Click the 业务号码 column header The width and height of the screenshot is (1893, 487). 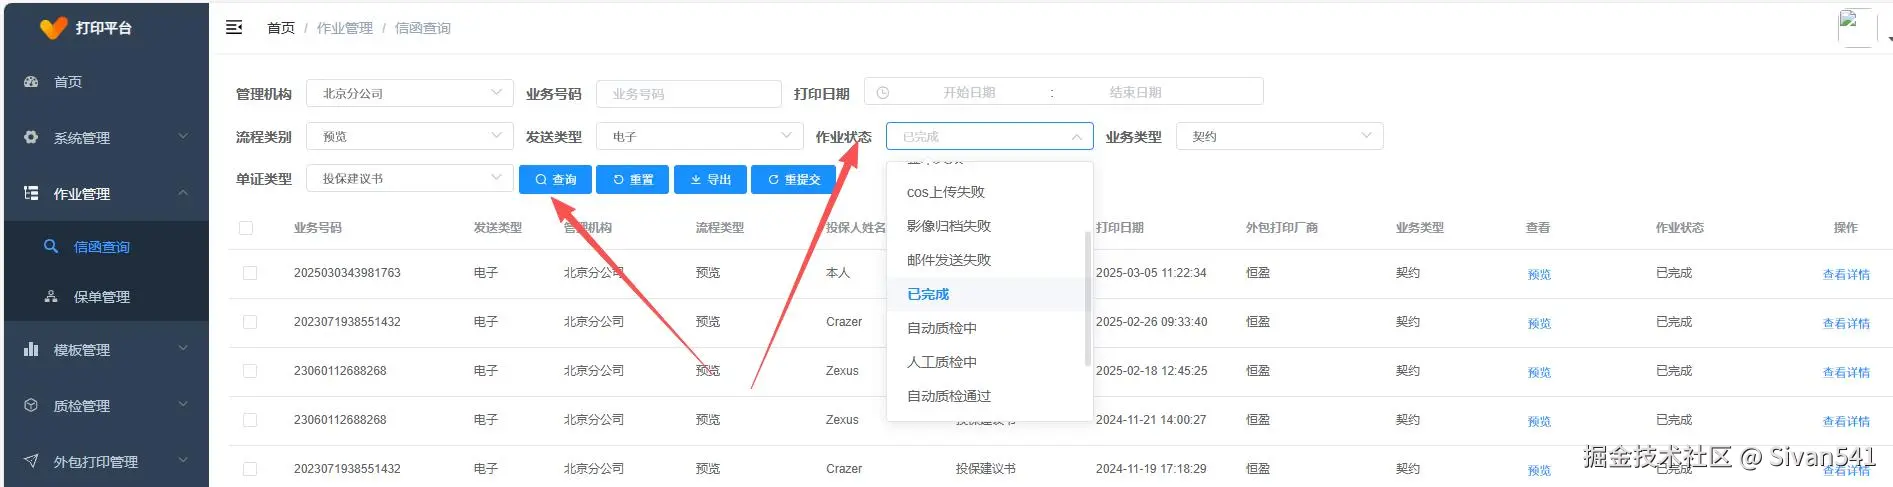pyautogui.click(x=318, y=228)
